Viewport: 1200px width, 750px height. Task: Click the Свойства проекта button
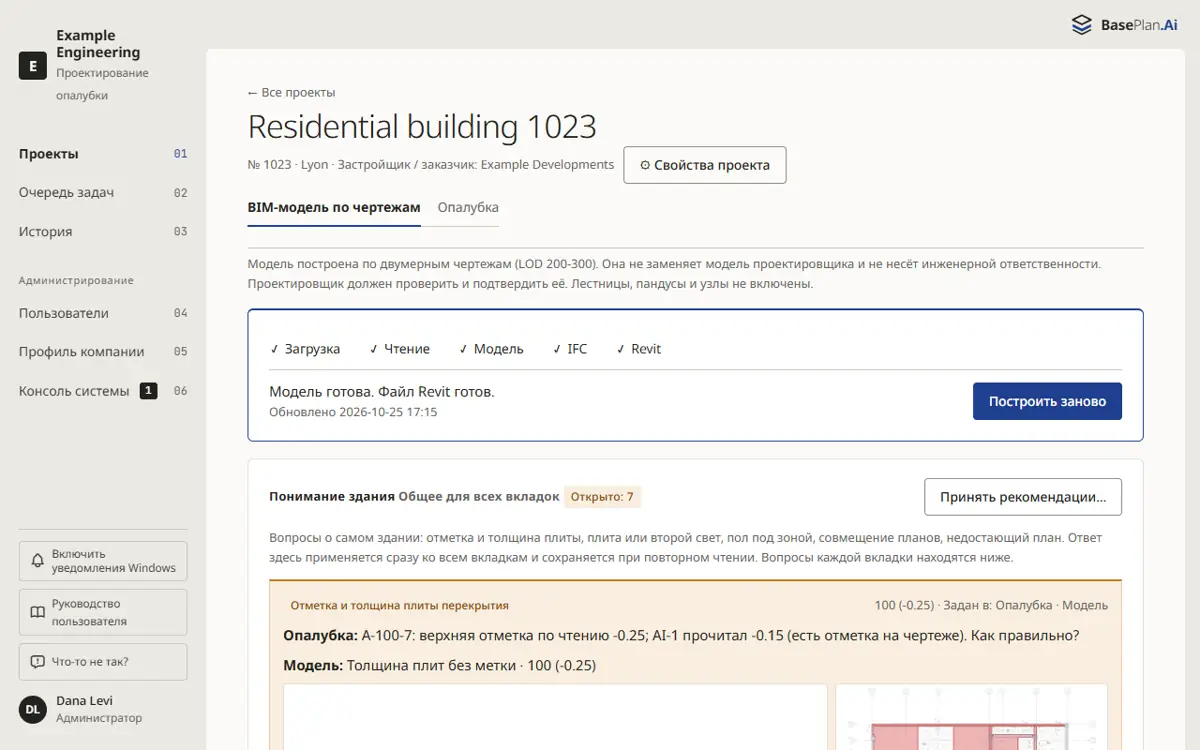tap(705, 165)
